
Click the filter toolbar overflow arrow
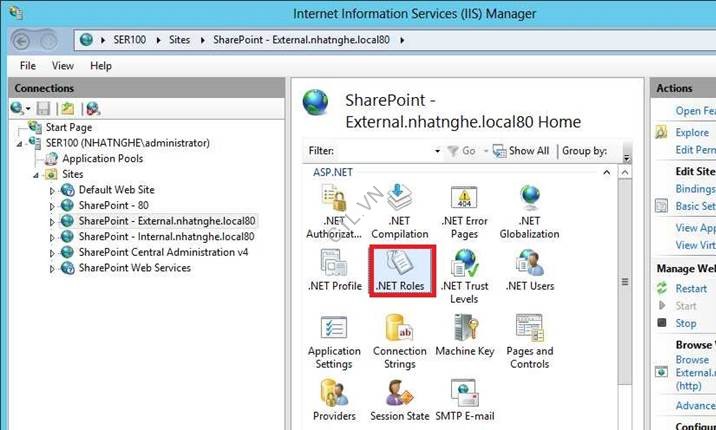(626, 158)
